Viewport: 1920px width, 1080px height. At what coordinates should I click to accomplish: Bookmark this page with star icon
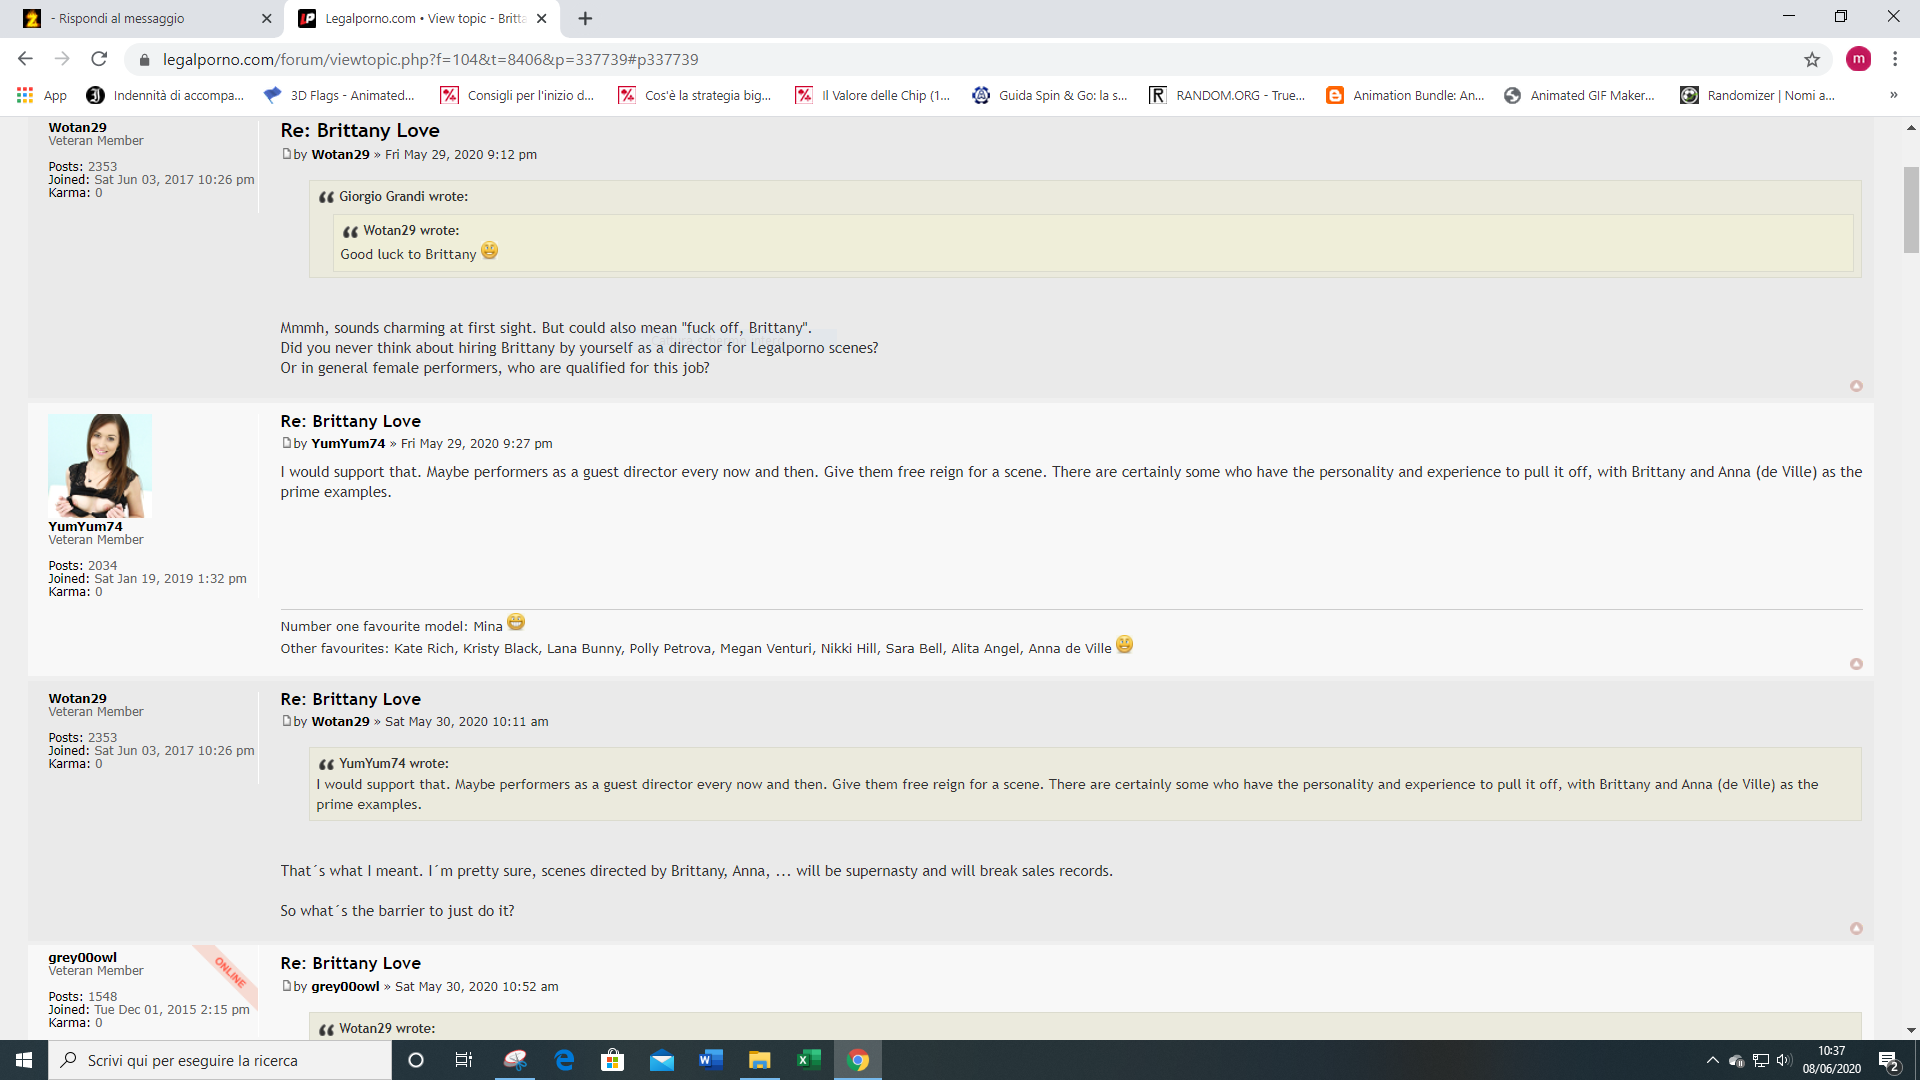tap(1812, 59)
